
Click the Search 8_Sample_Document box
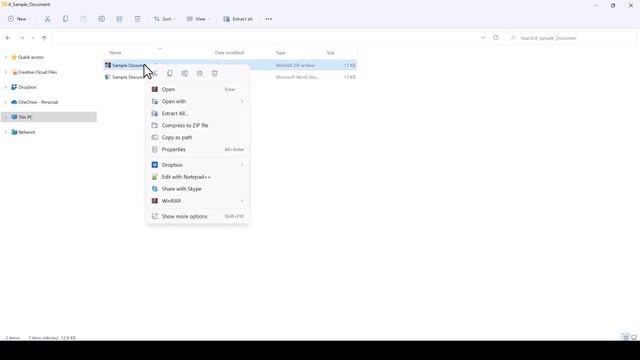571,38
